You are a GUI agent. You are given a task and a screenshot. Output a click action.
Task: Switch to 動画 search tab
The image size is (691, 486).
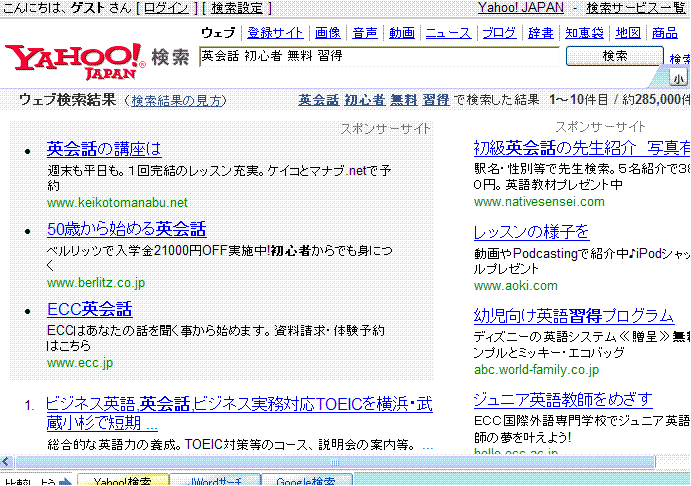(402, 33)
